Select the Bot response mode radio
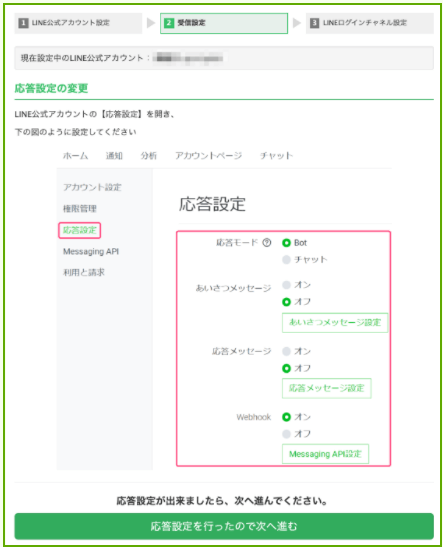Screen dimensions: 443x547 [x=286, y=243]
